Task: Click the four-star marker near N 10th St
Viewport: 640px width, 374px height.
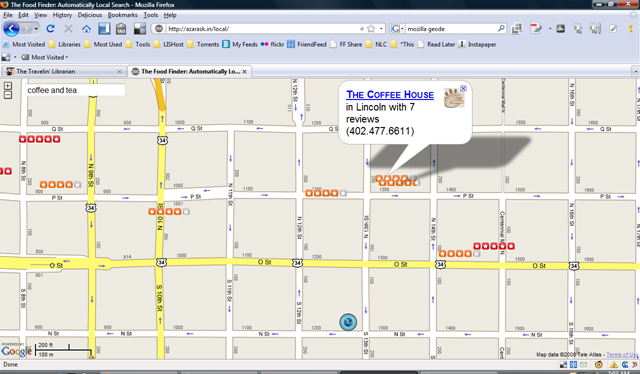Action: tap(169, 211)
